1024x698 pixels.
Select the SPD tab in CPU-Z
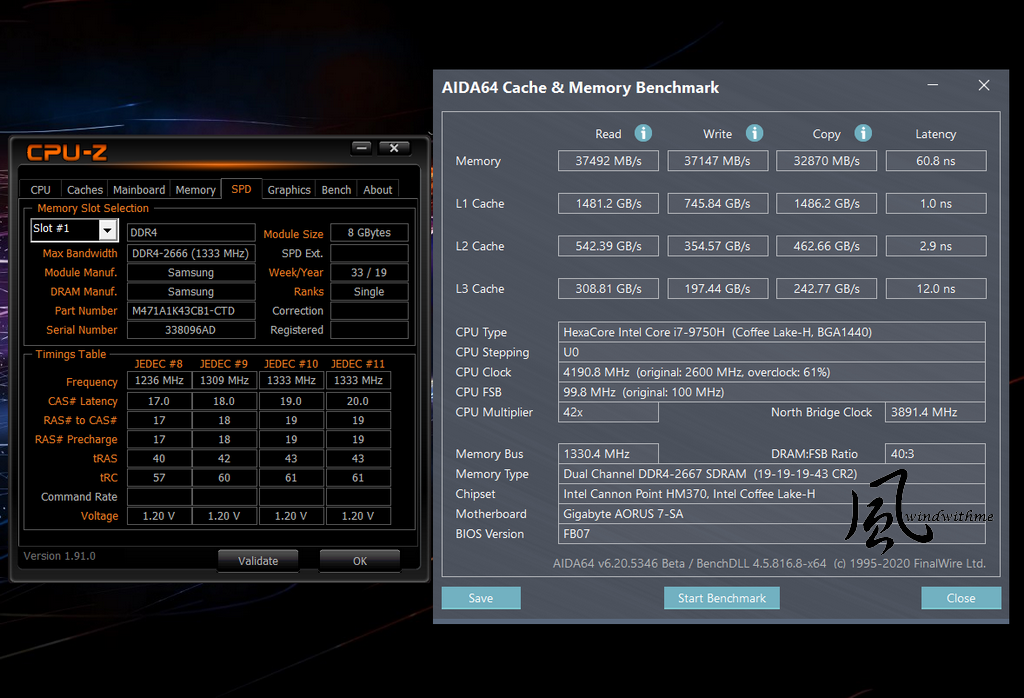(241, 189)
